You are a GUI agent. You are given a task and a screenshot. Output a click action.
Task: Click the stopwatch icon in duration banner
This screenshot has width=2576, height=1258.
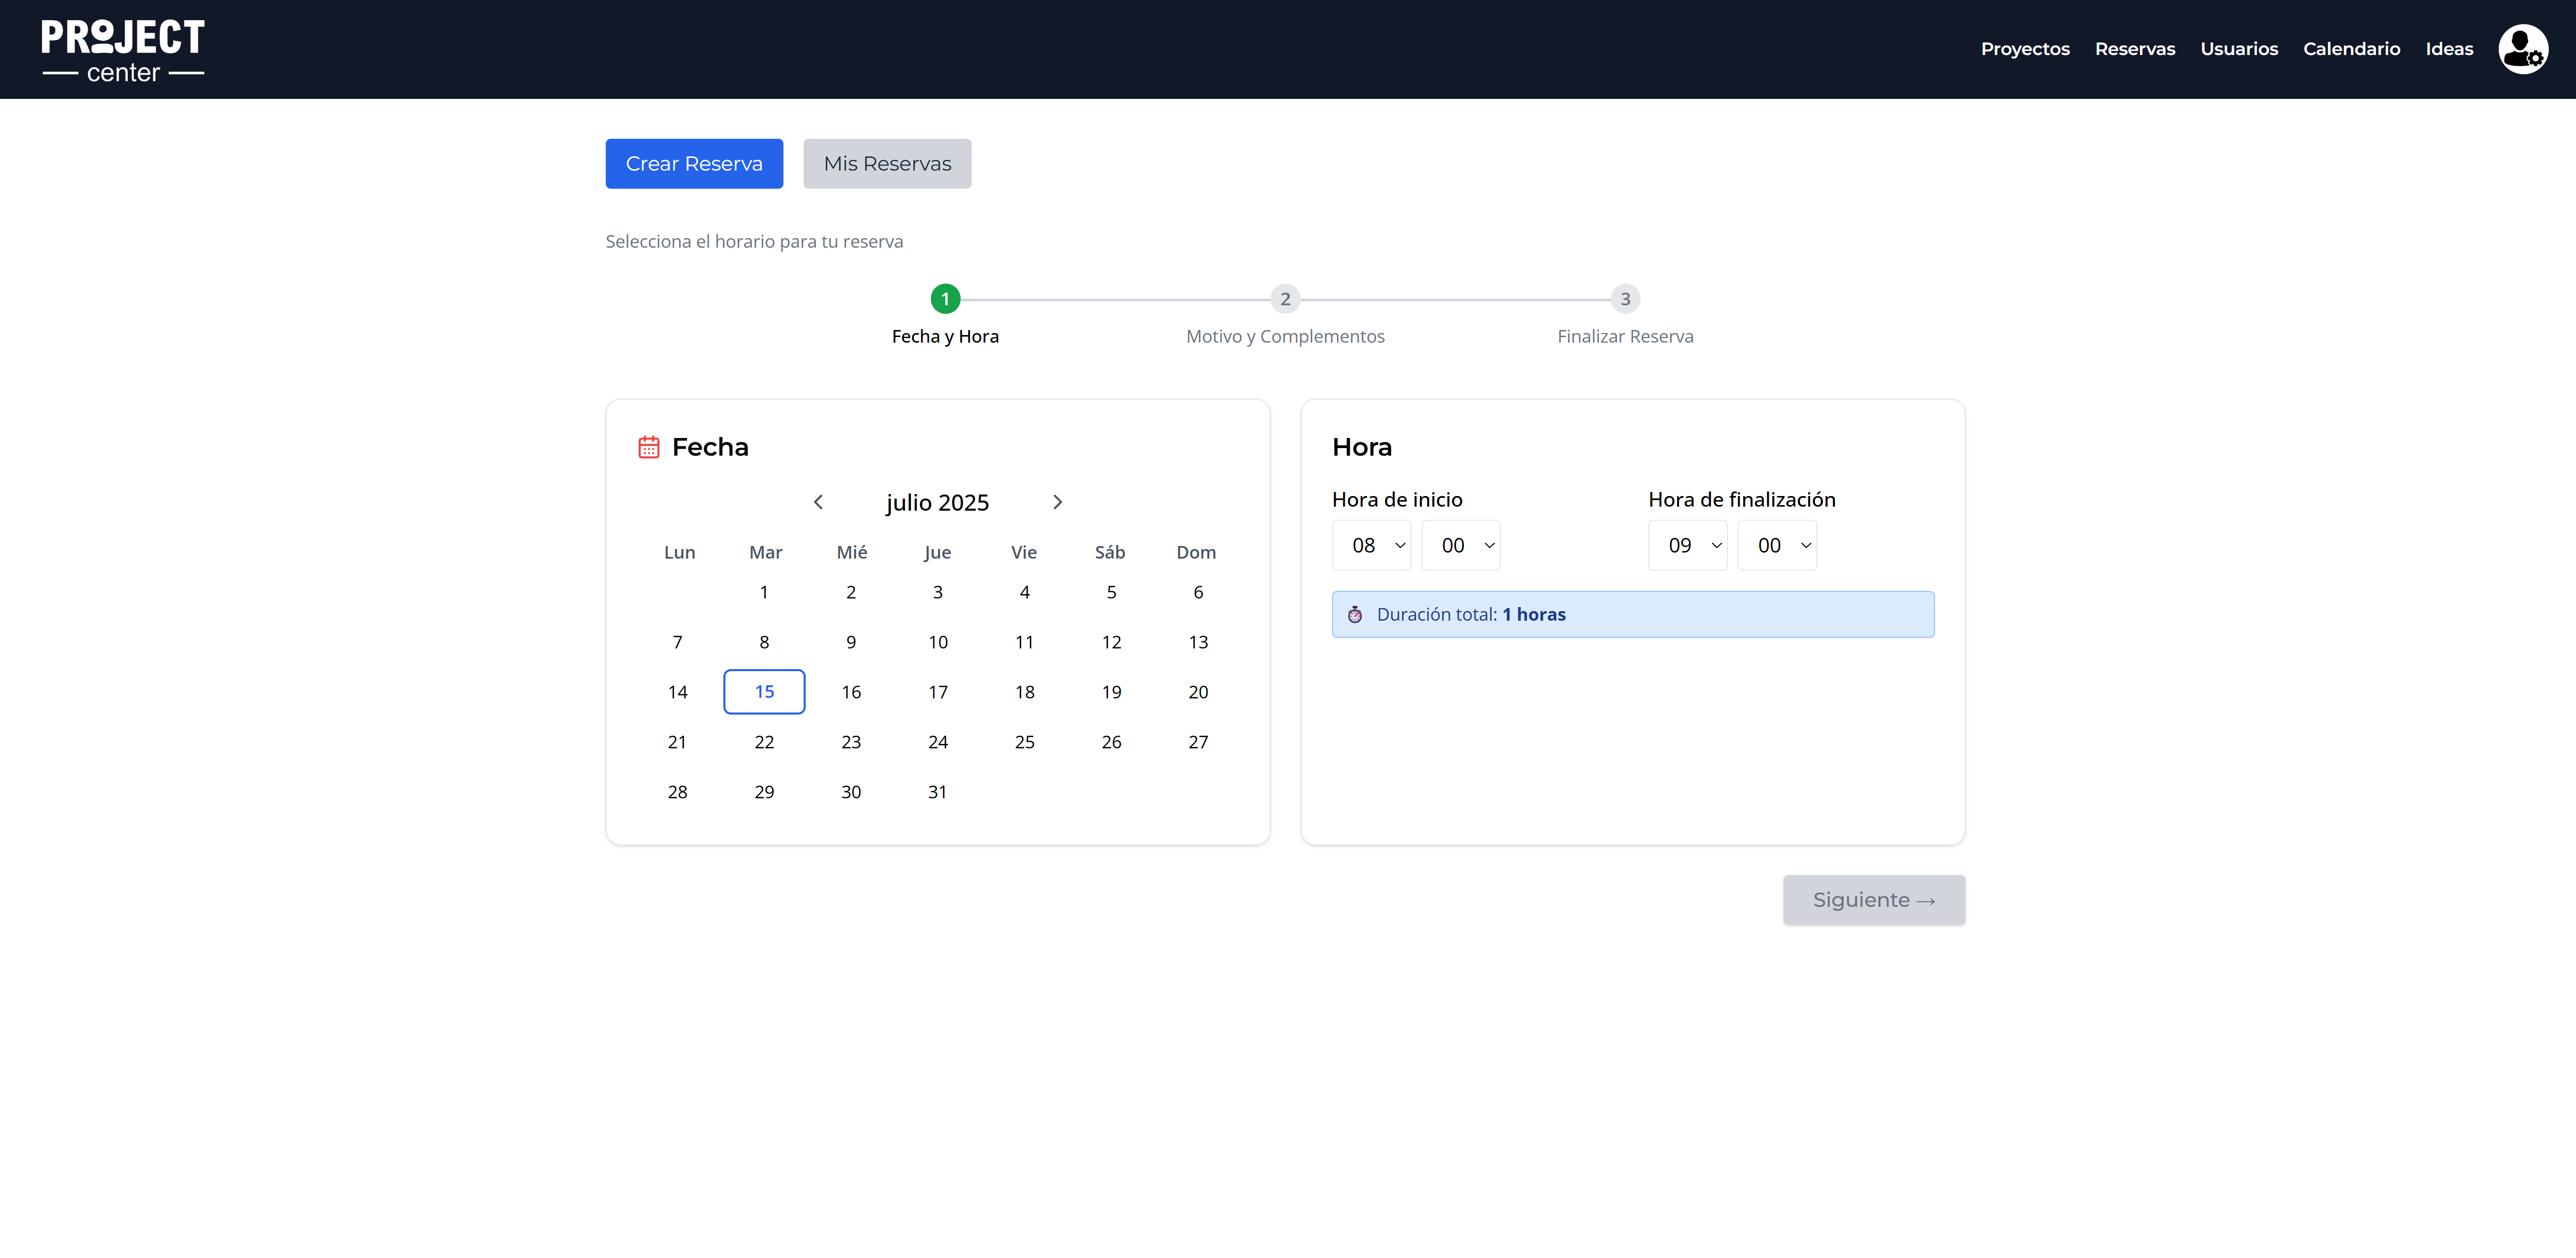click(1355, 614)
